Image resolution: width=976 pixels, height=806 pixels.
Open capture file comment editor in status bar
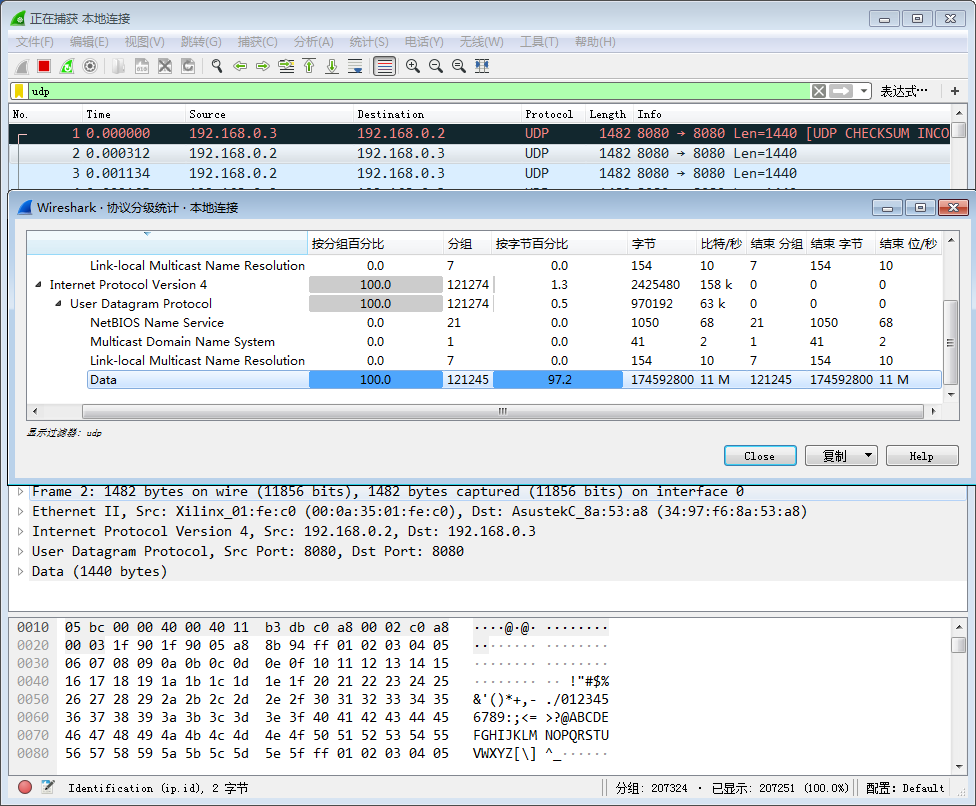(48, 787)
